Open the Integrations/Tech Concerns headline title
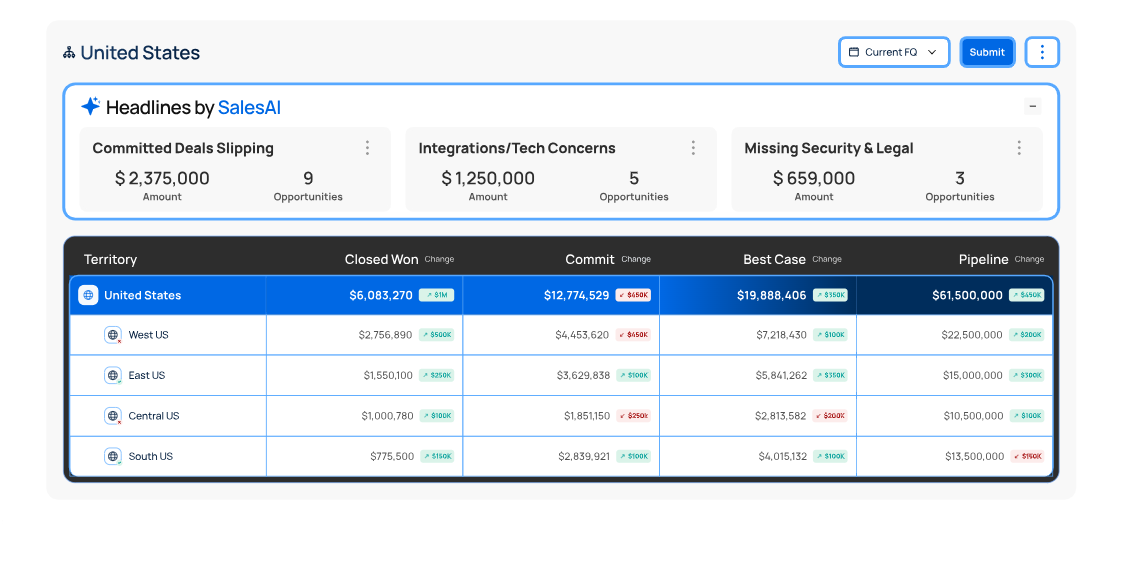 coord(517,148)
